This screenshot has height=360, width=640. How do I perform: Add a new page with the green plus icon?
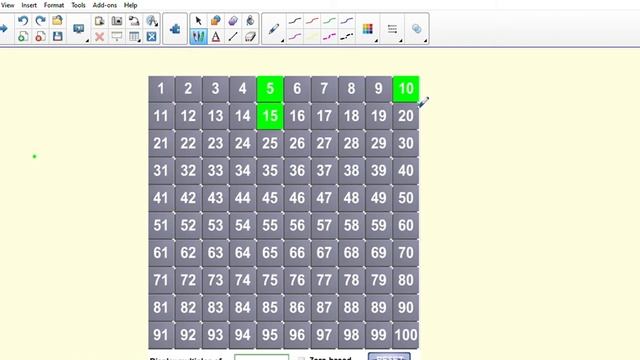pyautogui.click(x=23, y=36)
